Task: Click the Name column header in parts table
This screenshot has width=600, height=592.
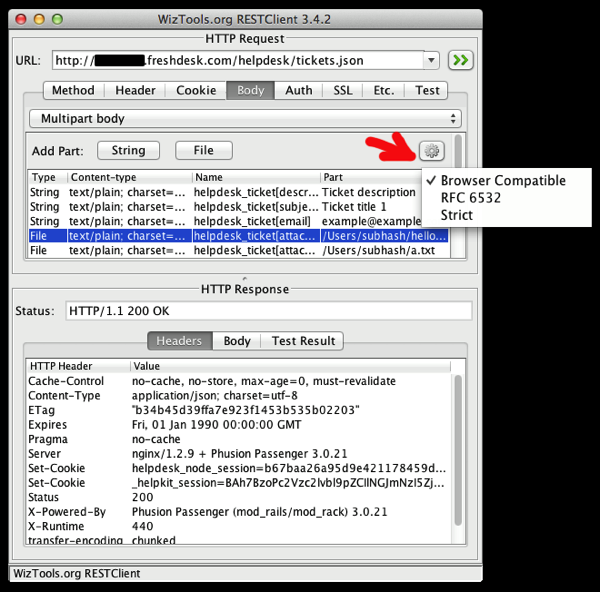Action: tap(256, 177)
